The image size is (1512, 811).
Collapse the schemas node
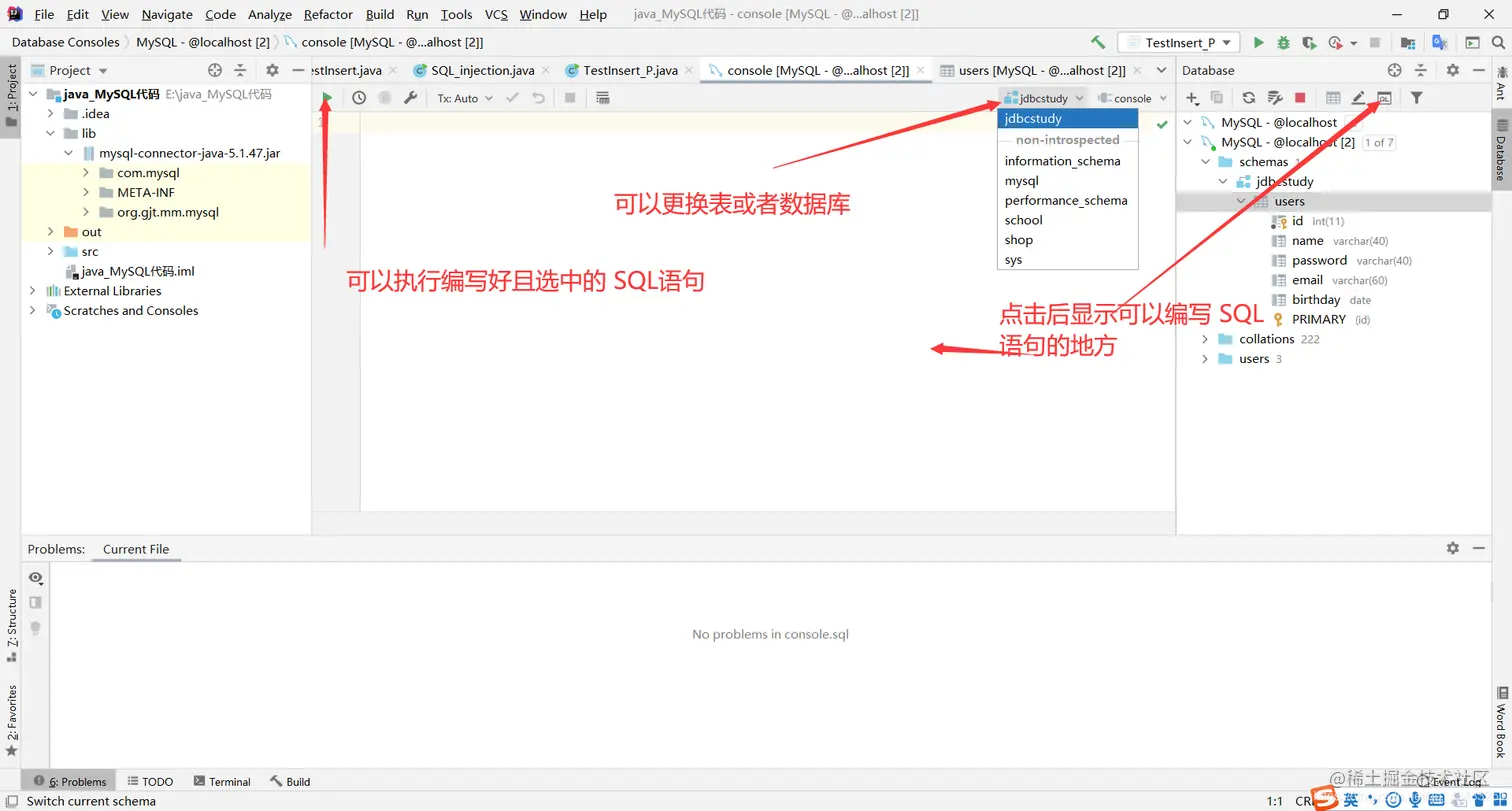1206,162
